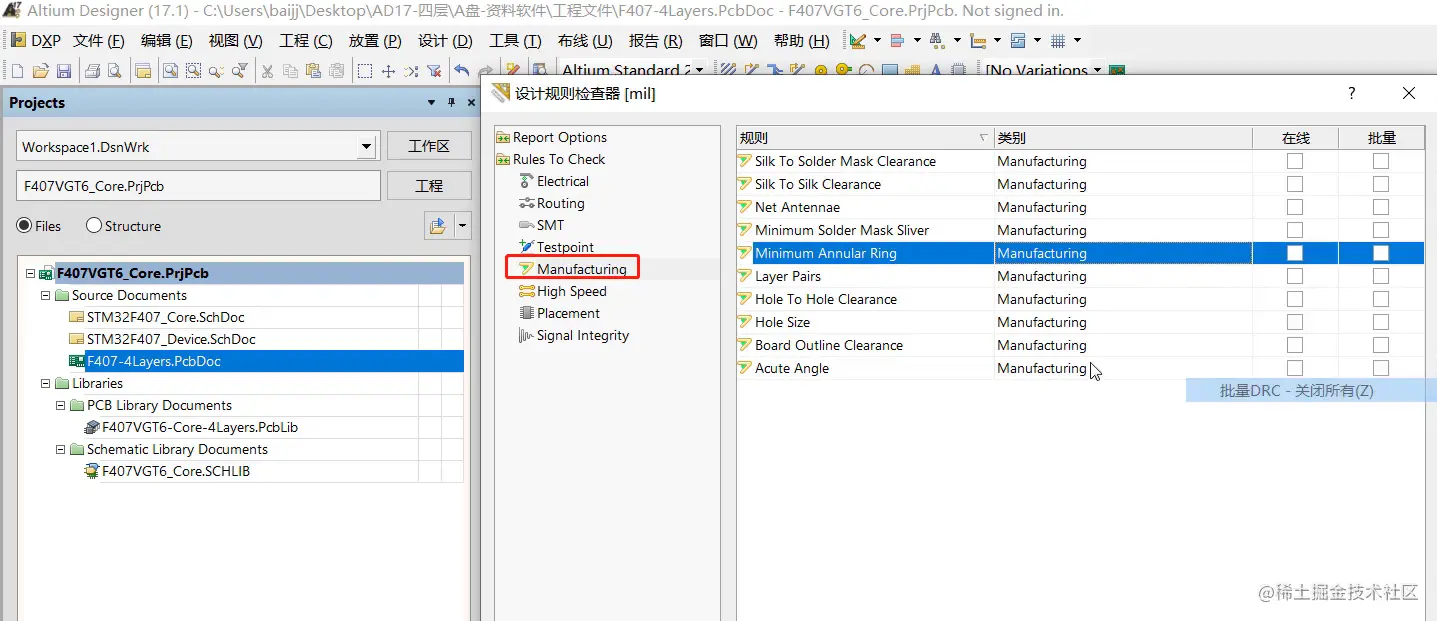1437x621 pixels.
Task: Click the Move selection cross icon
Action: 388,71
